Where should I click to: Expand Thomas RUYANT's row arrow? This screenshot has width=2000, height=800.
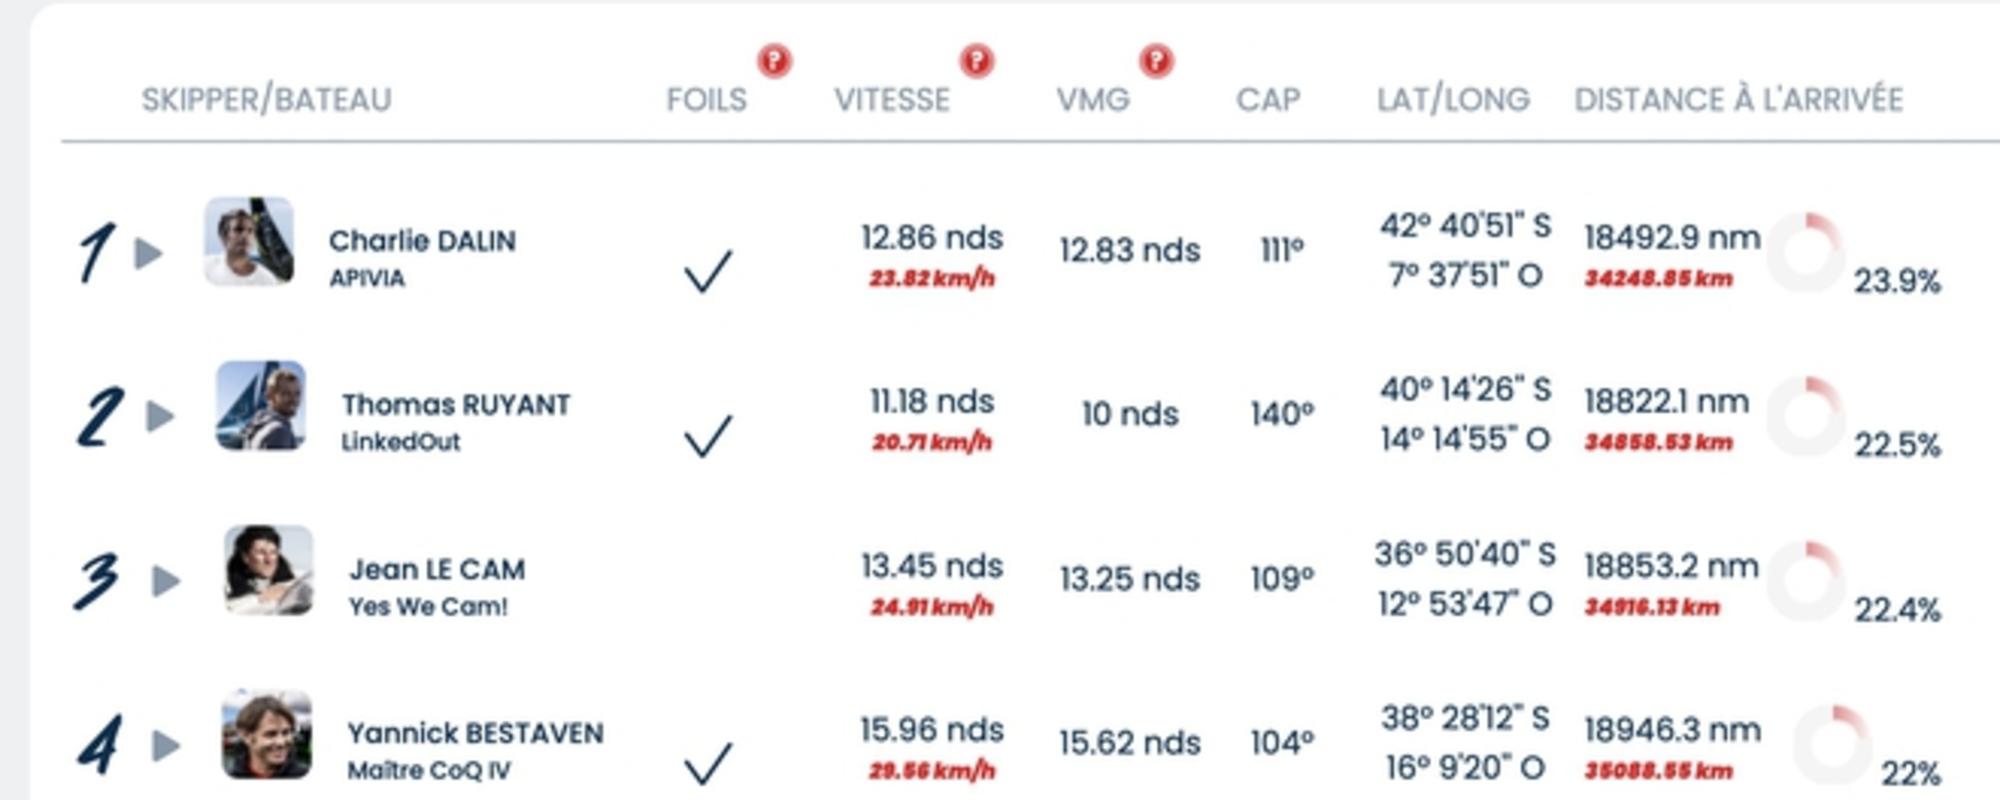tap(160, 416)
